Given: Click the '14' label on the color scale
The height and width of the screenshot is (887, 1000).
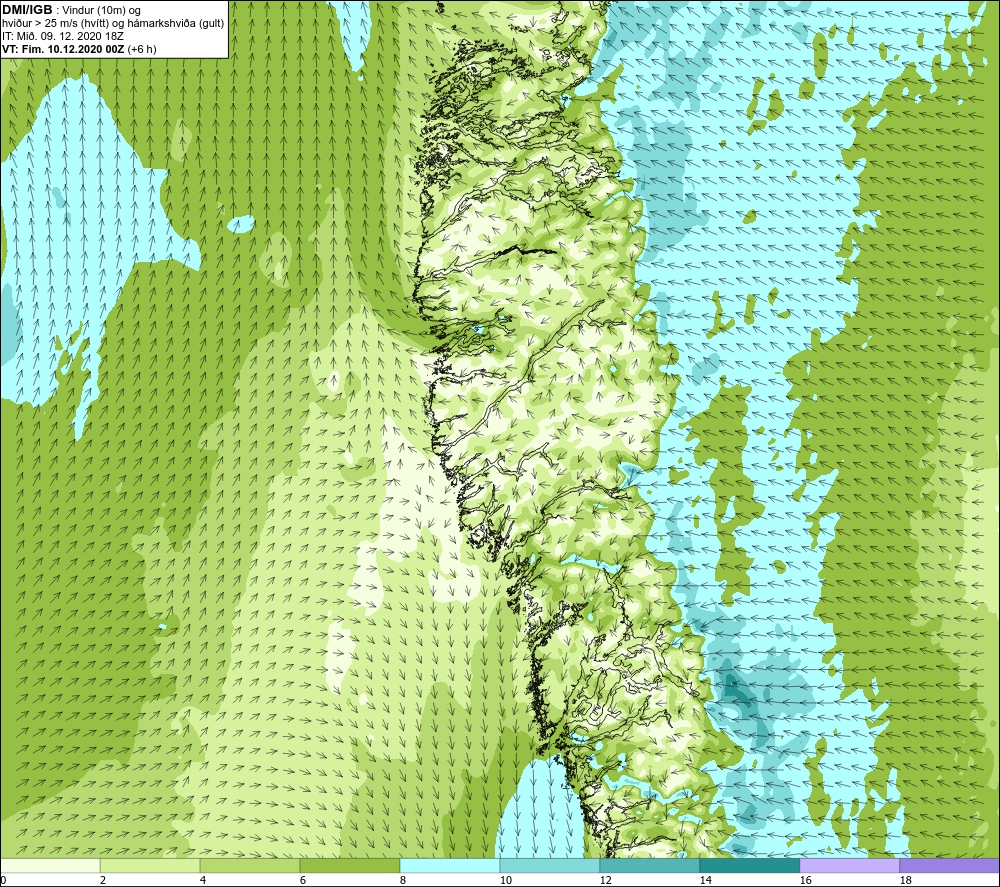Looking at the screenshot, I should click(705, 881).
